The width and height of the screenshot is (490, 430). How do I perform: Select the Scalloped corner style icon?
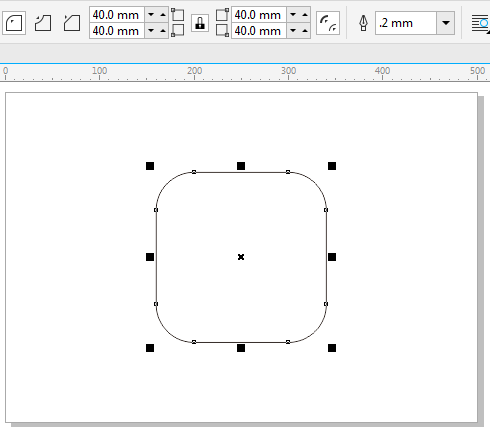click(x=43, y=23)
